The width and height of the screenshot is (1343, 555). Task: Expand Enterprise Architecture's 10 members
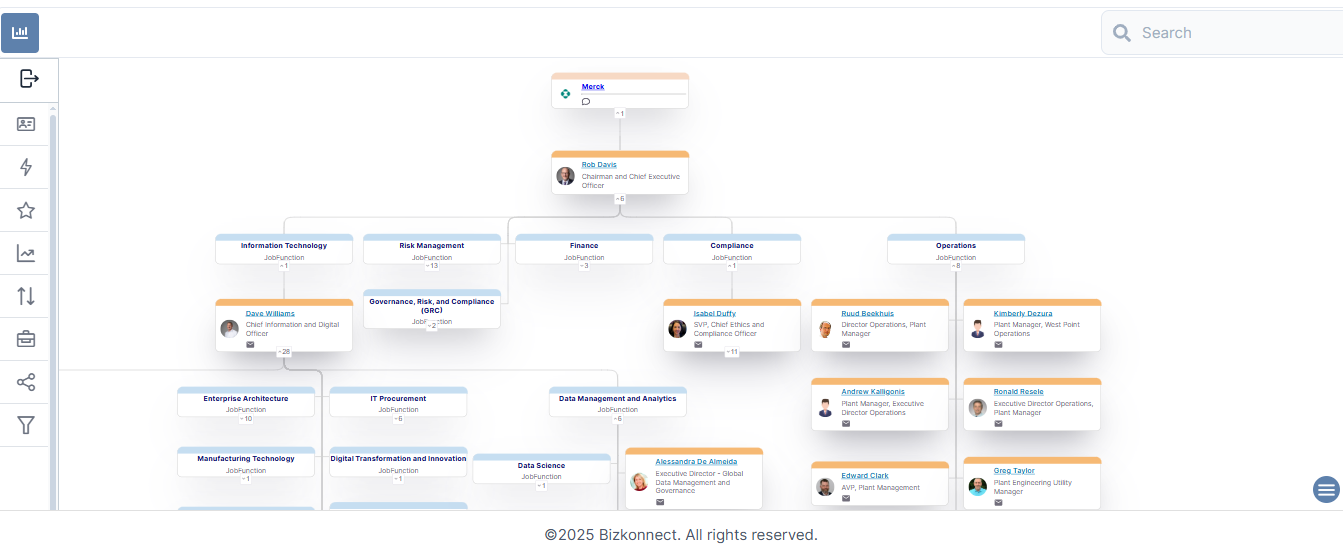coord(246,419)
